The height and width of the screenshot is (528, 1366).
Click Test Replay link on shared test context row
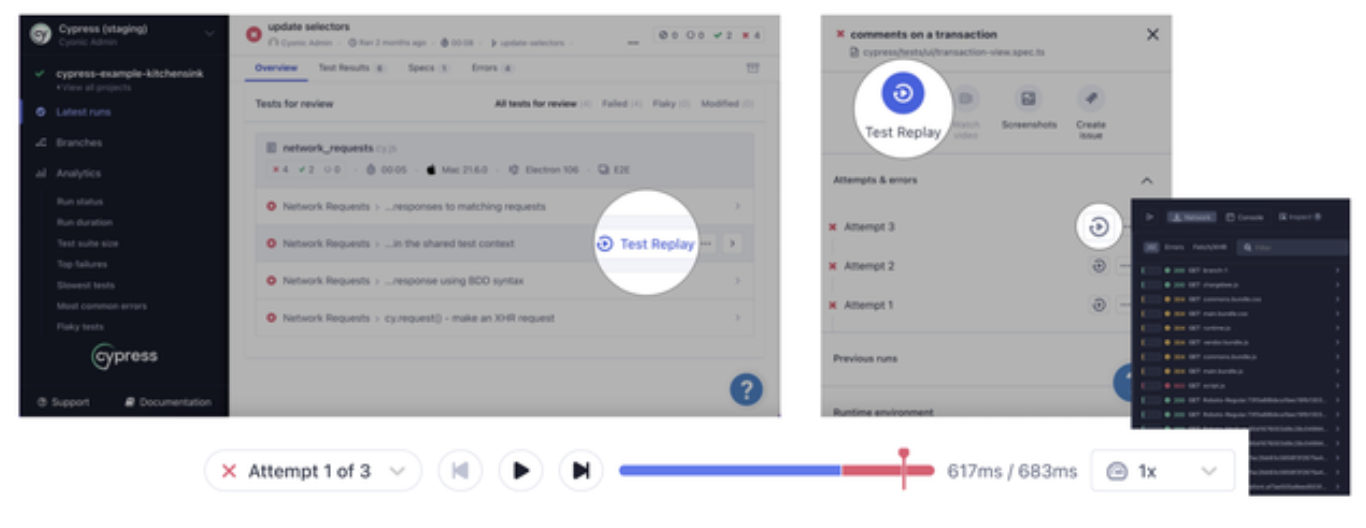coord(646,244)
